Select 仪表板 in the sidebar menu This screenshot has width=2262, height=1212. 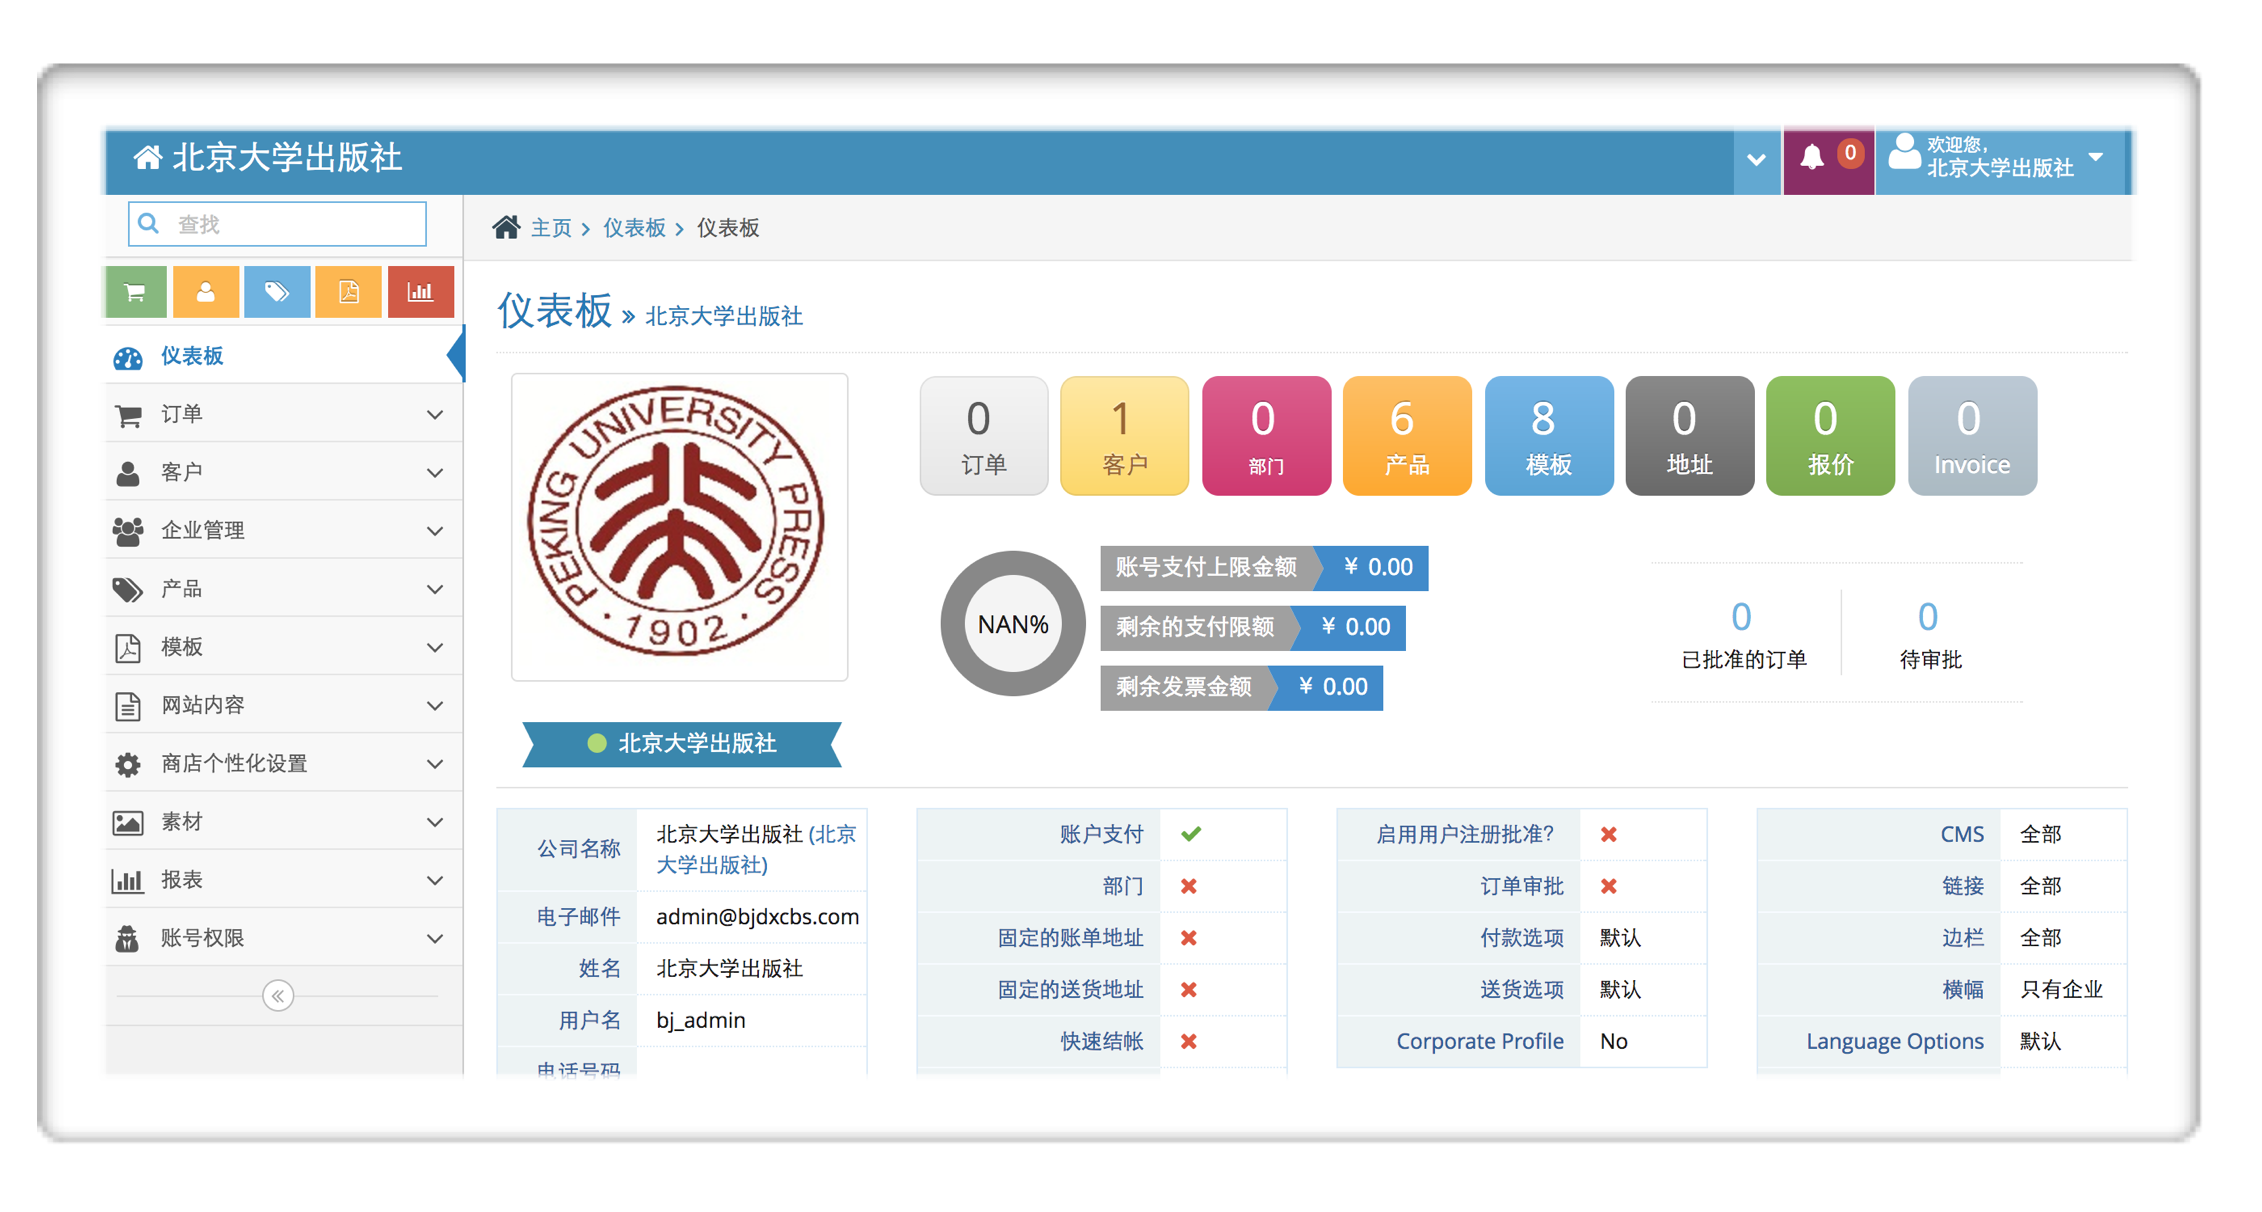tap(283, 356)
